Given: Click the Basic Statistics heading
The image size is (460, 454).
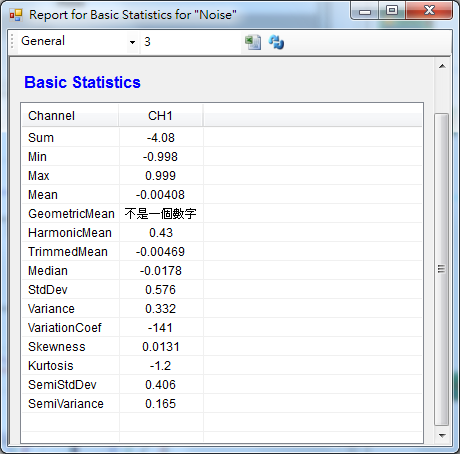Looking at the screenshot, I should [x=82, y=82].
